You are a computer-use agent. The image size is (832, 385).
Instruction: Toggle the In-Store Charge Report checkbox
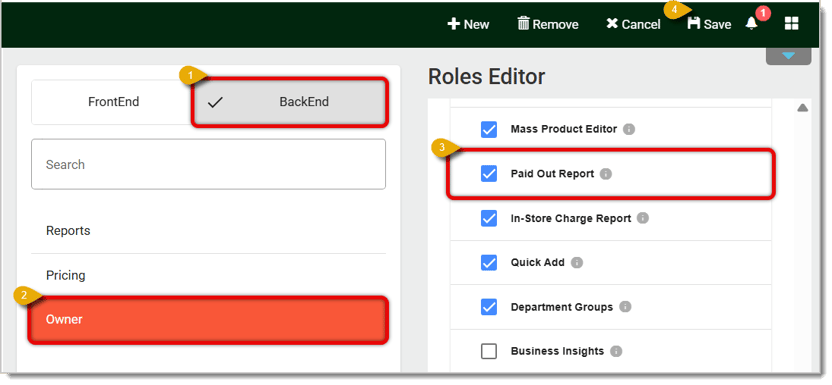point(489,218)
